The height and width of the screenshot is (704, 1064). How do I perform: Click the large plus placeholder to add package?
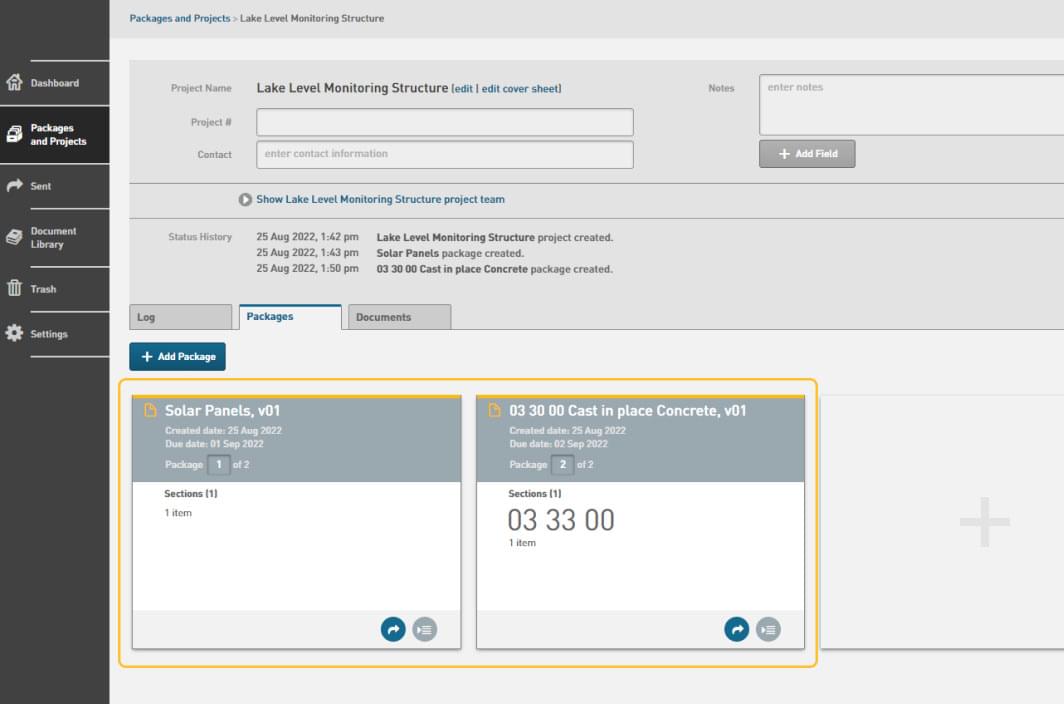984,522
